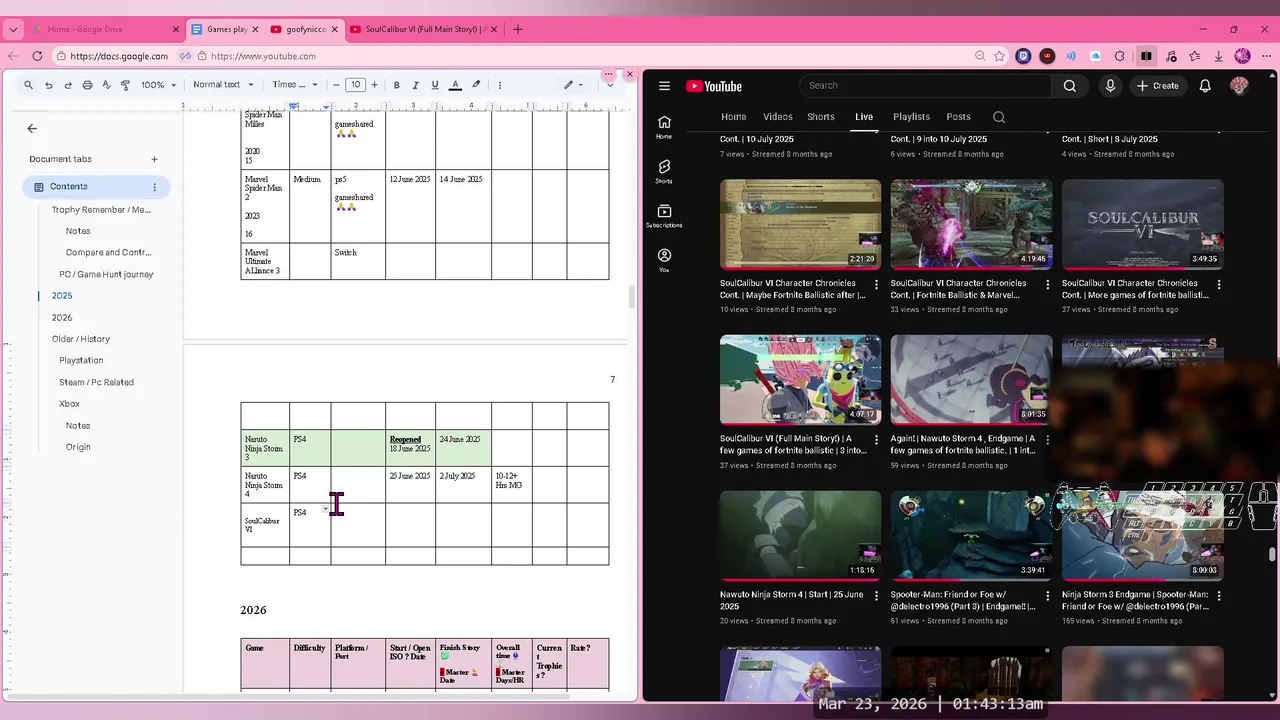The height and width of the screenshot is (720, 1280).
Task: Open the YouTube guide hamburger menu
Action: (664, 86)
